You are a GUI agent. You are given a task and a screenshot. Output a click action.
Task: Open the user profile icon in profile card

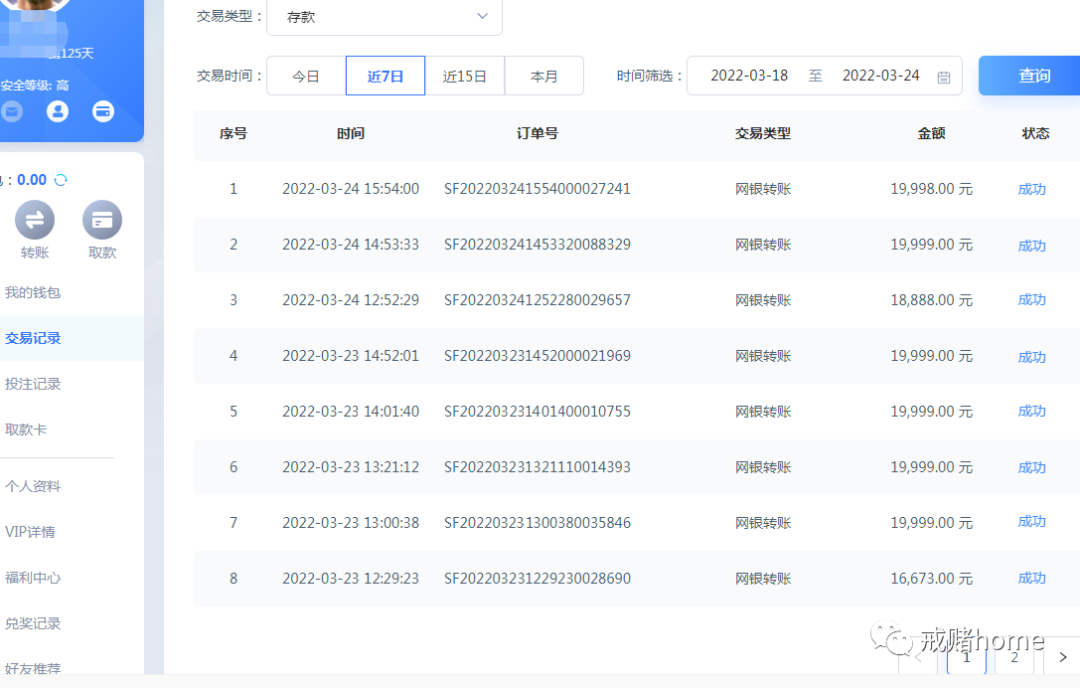(x=57, y=111)
